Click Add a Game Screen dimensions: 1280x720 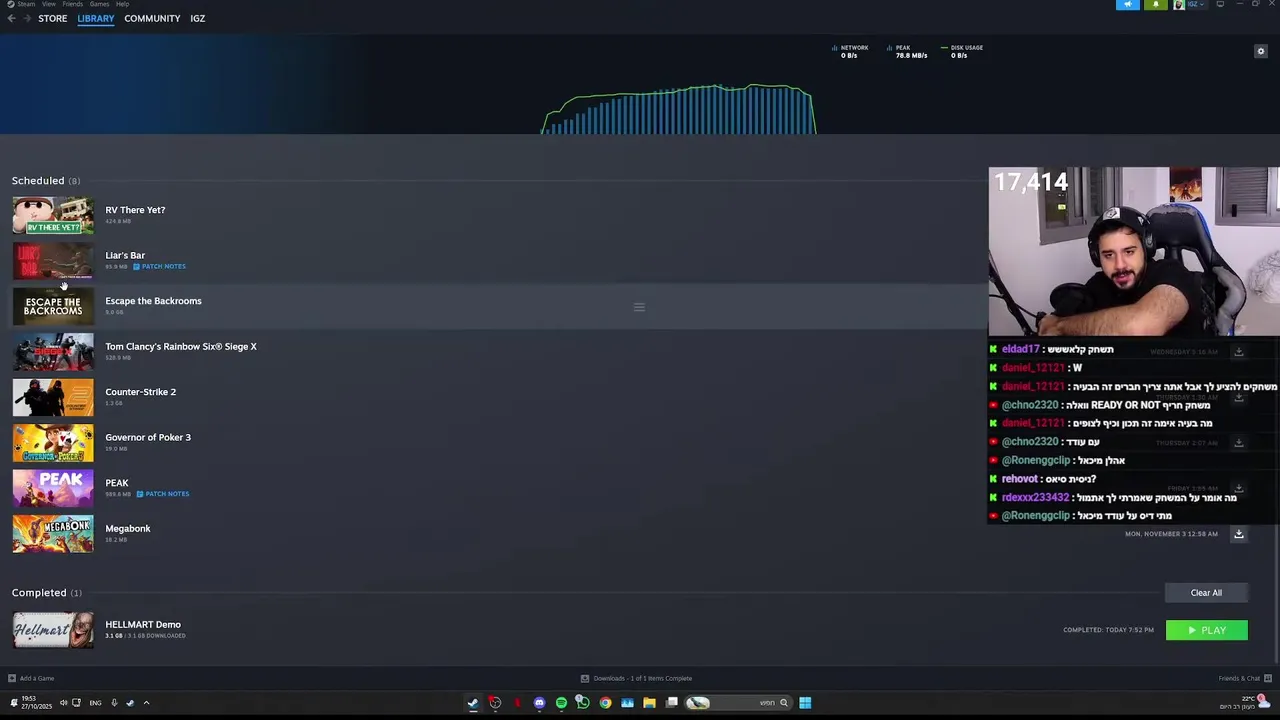(x=31, y=678)
